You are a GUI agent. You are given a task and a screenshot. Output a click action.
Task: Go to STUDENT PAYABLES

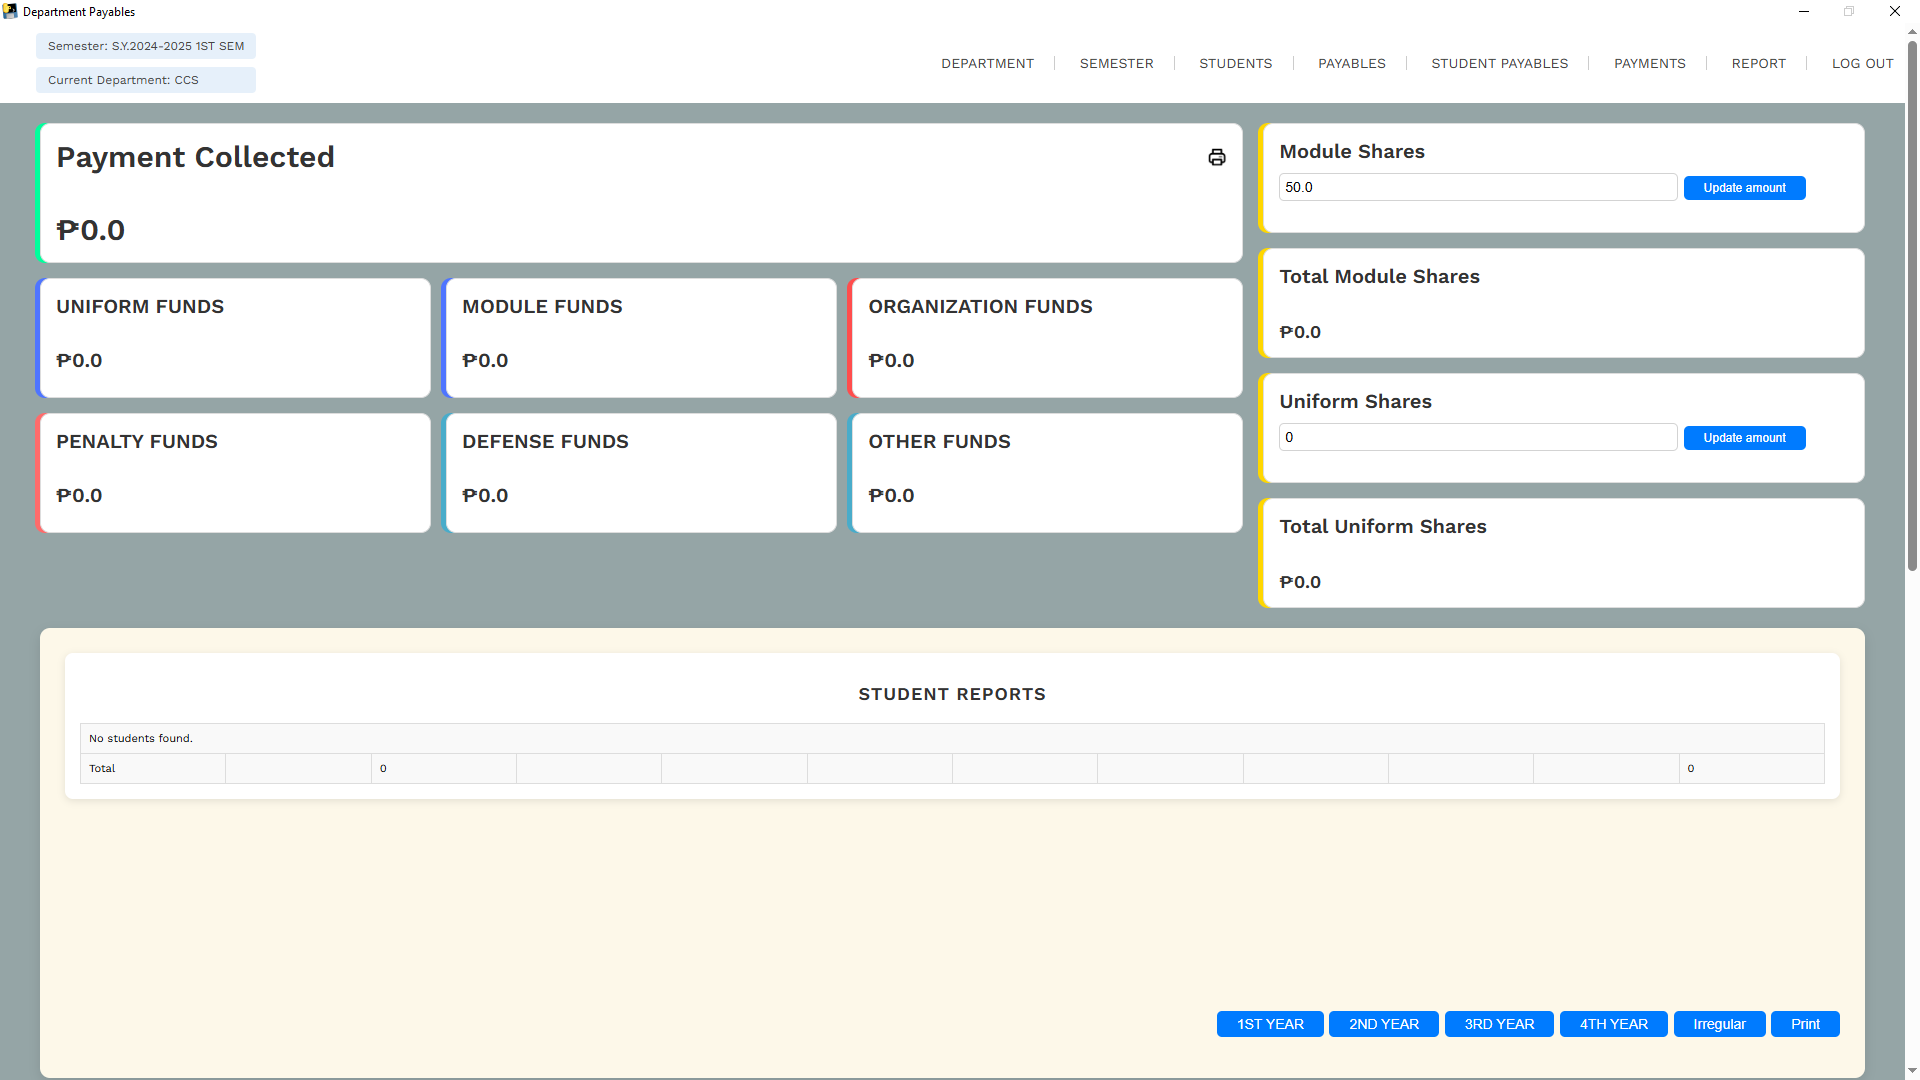click(x=1499, y=63)
